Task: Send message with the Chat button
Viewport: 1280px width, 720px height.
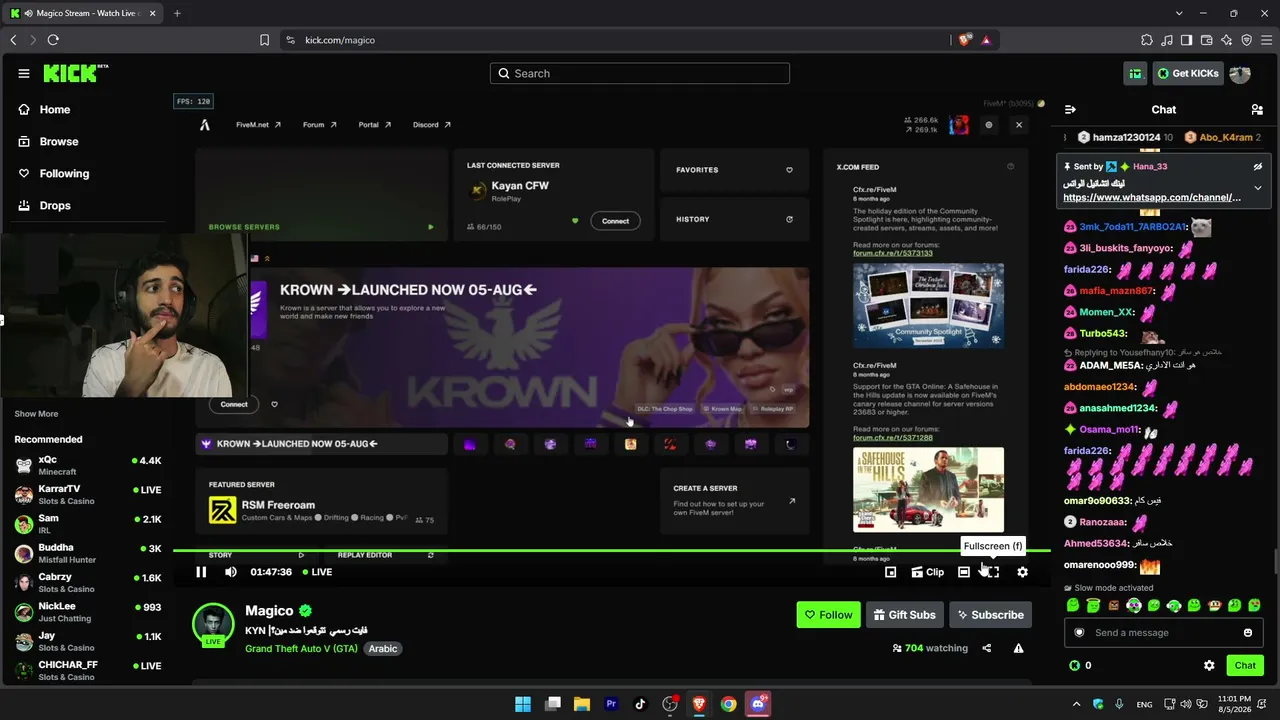Action: pyautogui.click(x=1245, y=665)
